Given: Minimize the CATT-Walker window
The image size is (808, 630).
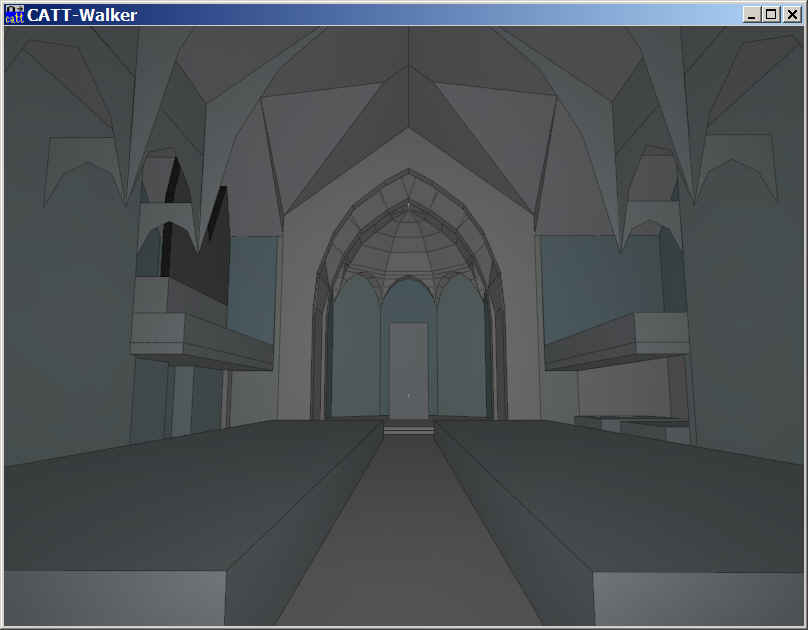Looking at the screenshot, I should click(x=751, y=14).
